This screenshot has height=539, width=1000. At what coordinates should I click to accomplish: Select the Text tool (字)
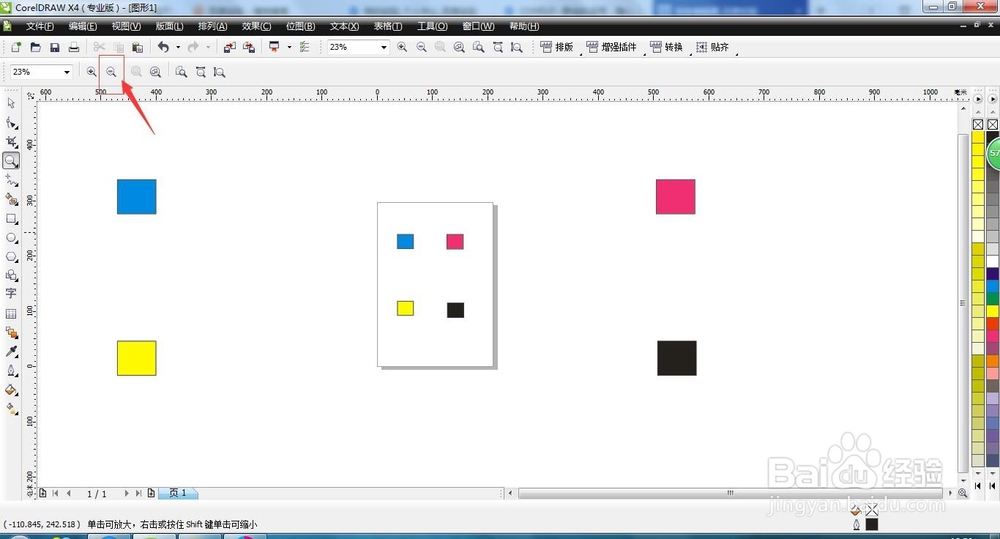pyautogui.click(x=11, y=293)
